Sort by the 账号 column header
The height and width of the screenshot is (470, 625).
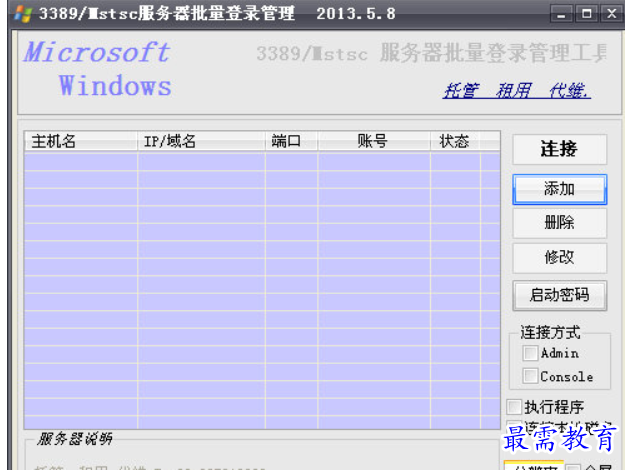pos(374,141)
